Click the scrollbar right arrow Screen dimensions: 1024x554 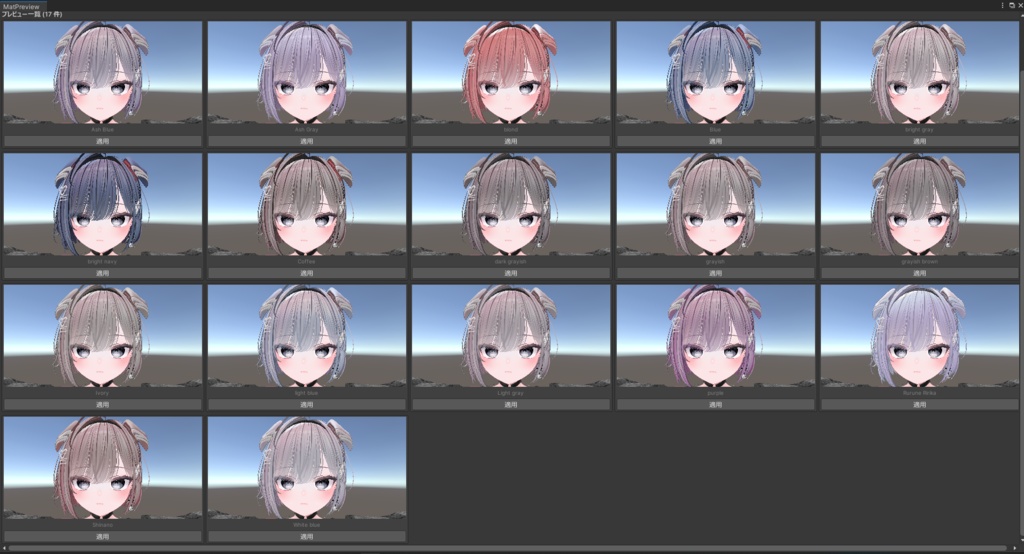click(1014, 548)
